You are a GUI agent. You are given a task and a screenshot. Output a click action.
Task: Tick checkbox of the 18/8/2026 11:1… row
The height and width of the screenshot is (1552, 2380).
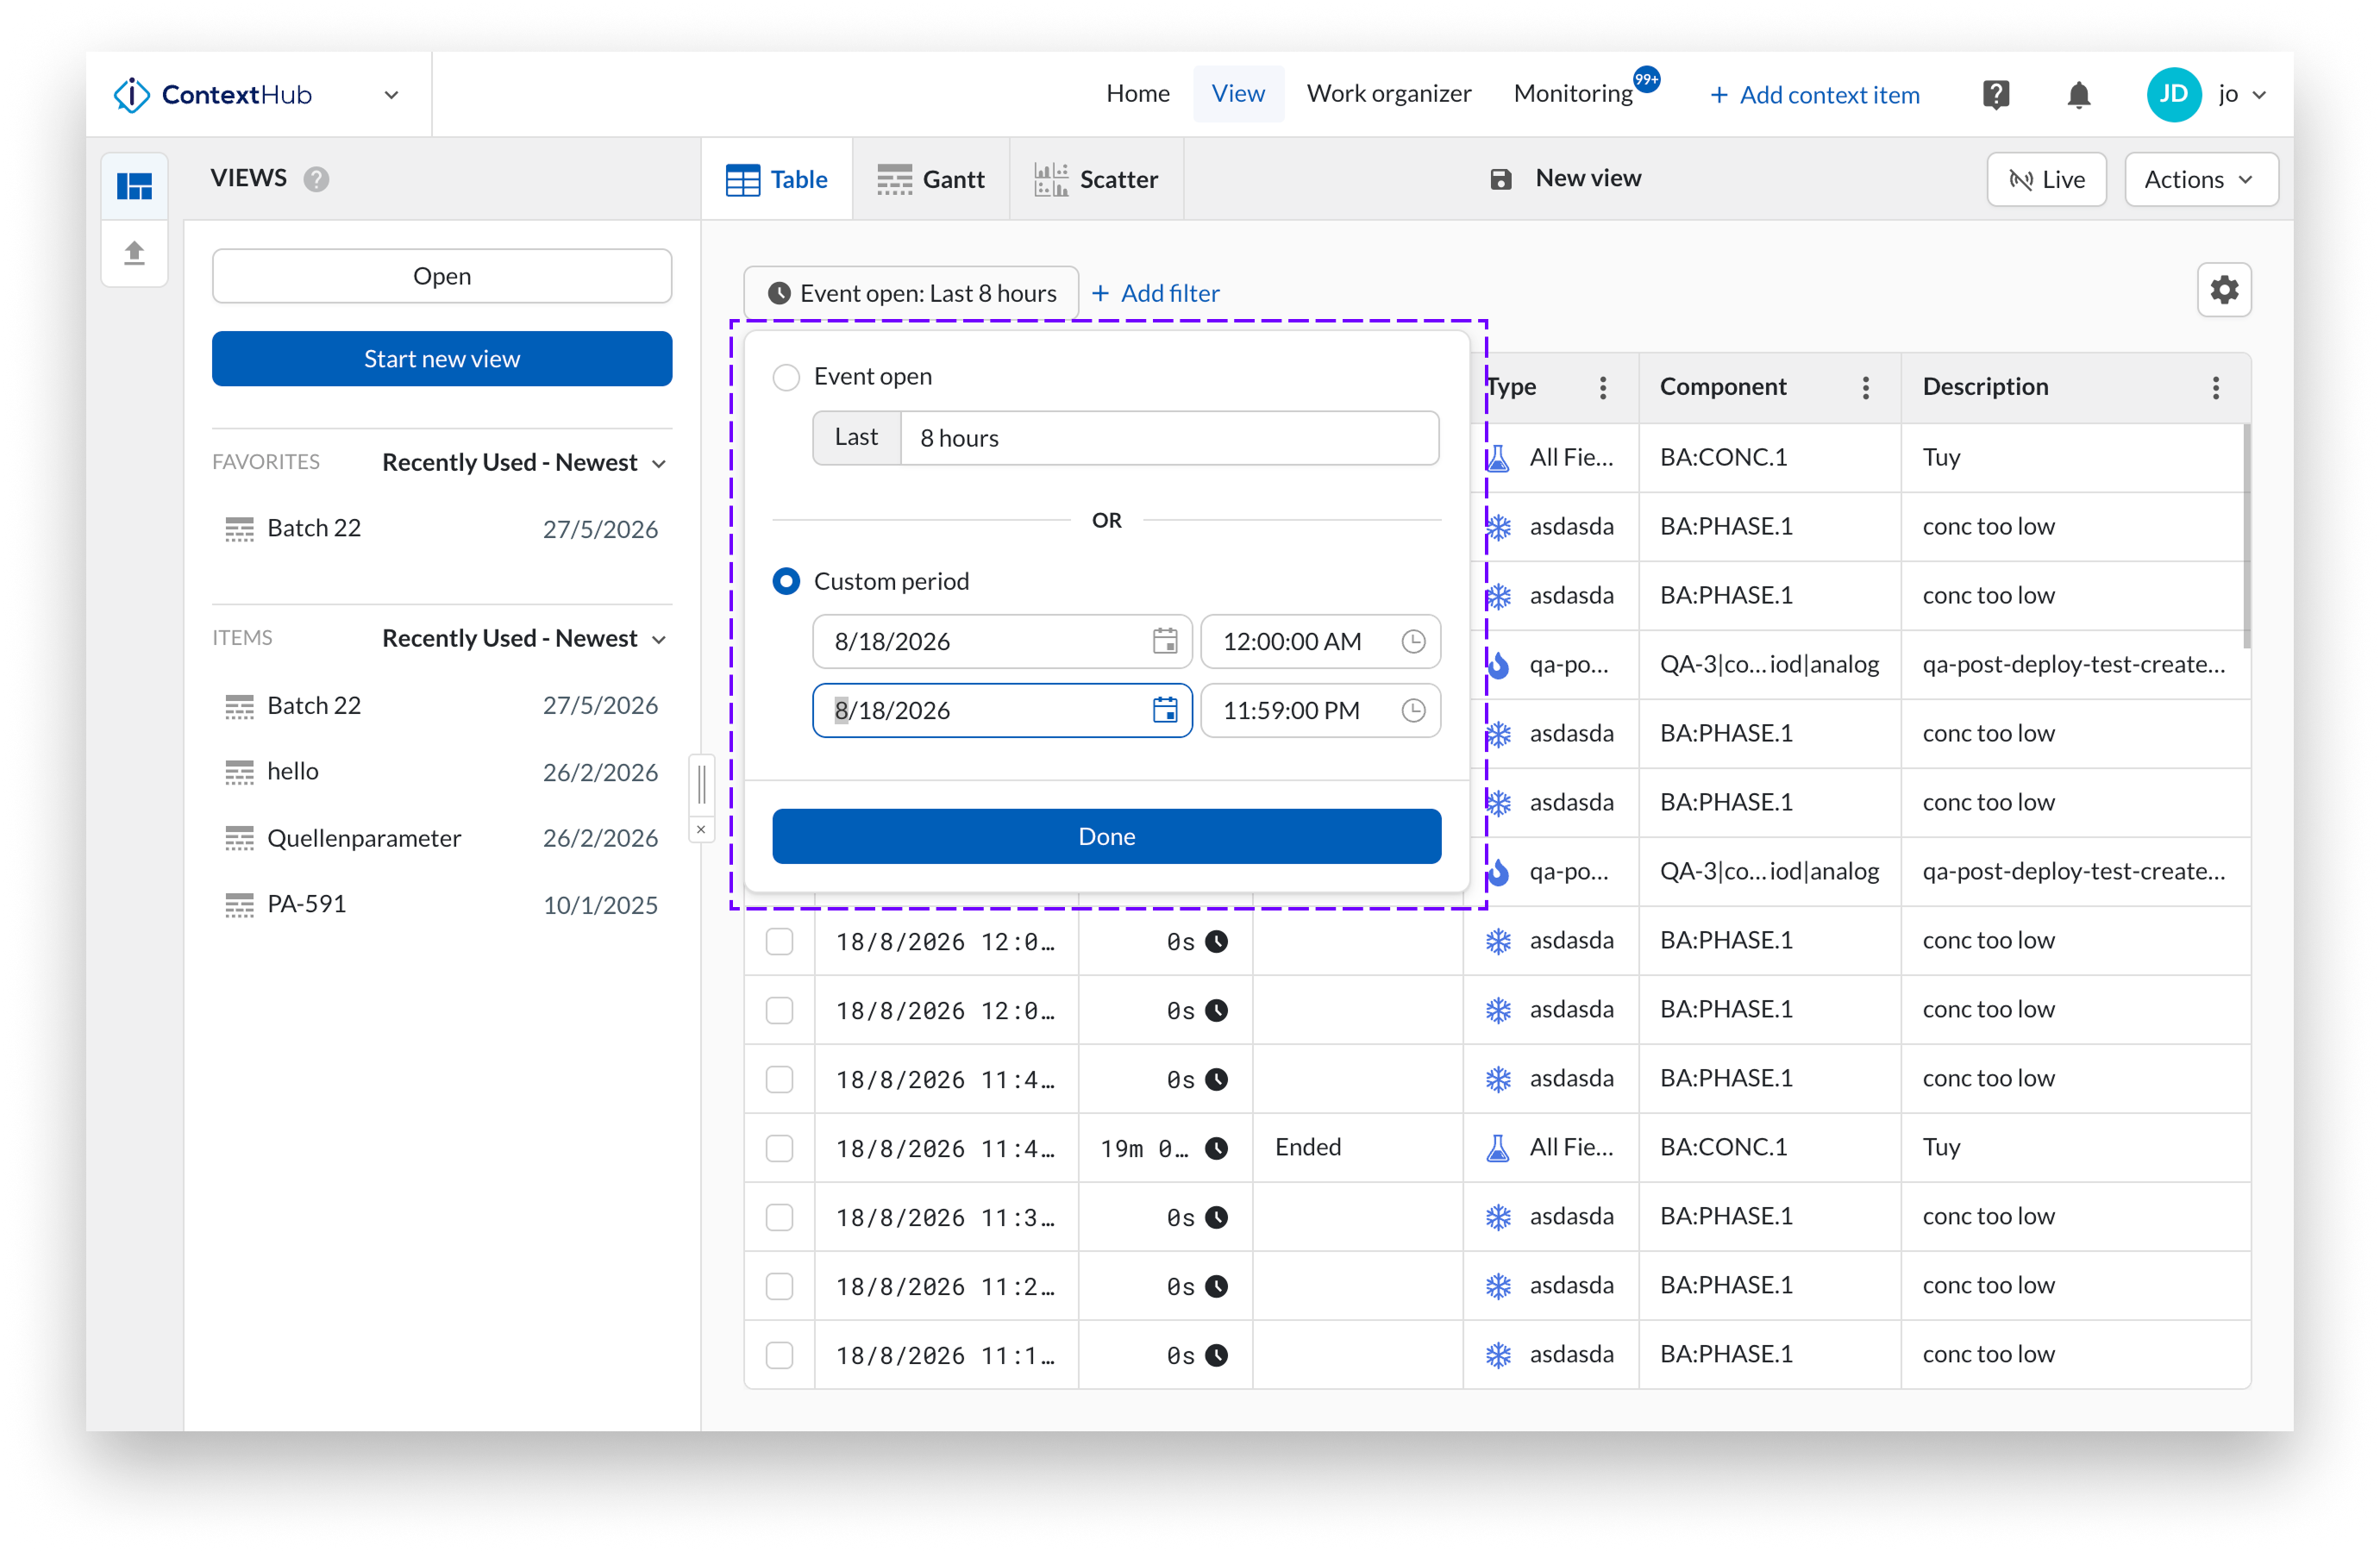(x=779, y=1355)
